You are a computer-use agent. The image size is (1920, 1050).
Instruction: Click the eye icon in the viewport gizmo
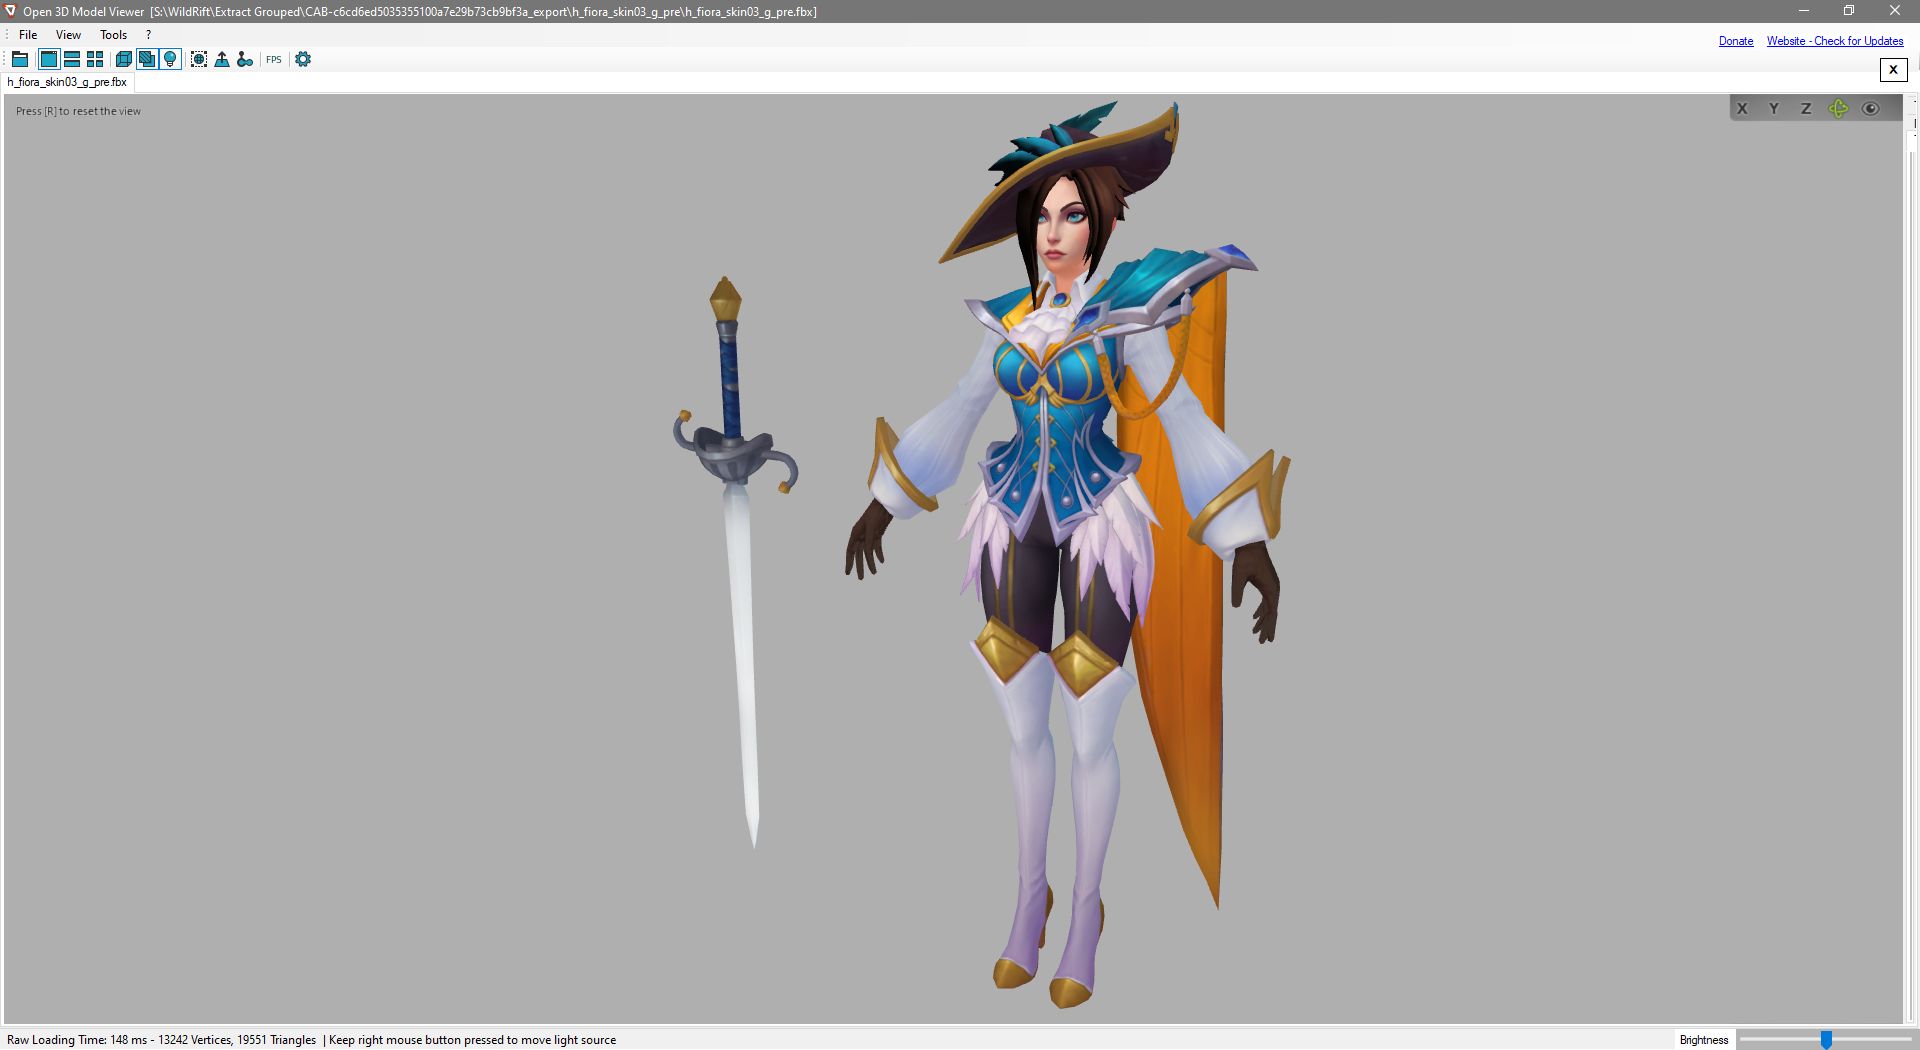click(1870, 109)
